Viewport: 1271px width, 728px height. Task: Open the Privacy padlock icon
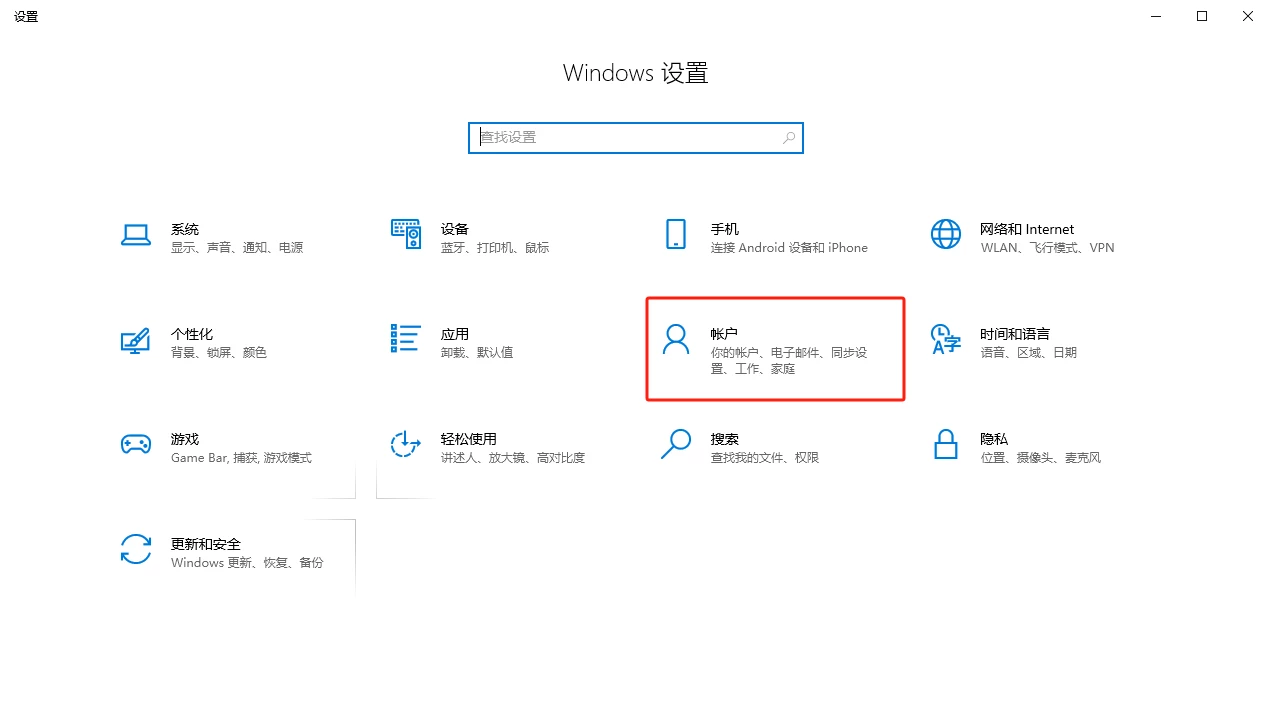click(x=946, y=444)
